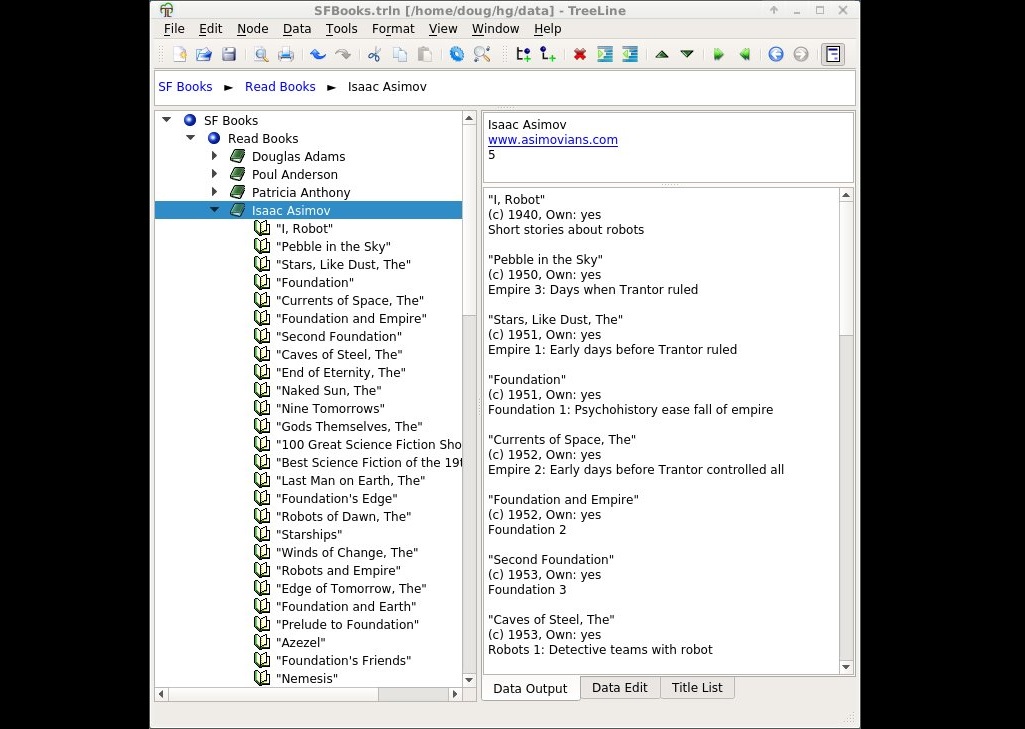Delete the node with red X icon
This screenshot has height=729, width=1025.
[x=580, y=54]
